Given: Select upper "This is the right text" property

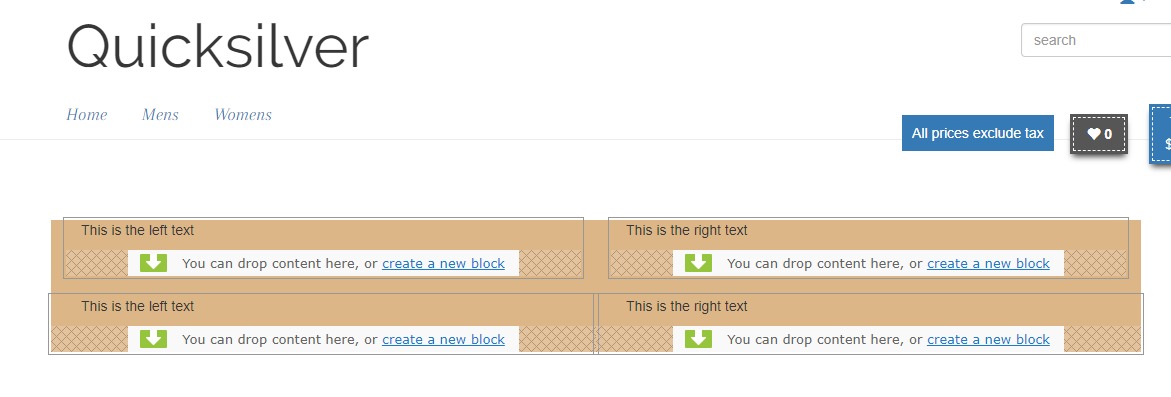Looking at the screenshot, I should pyautogui.click(x=687, y=231).
